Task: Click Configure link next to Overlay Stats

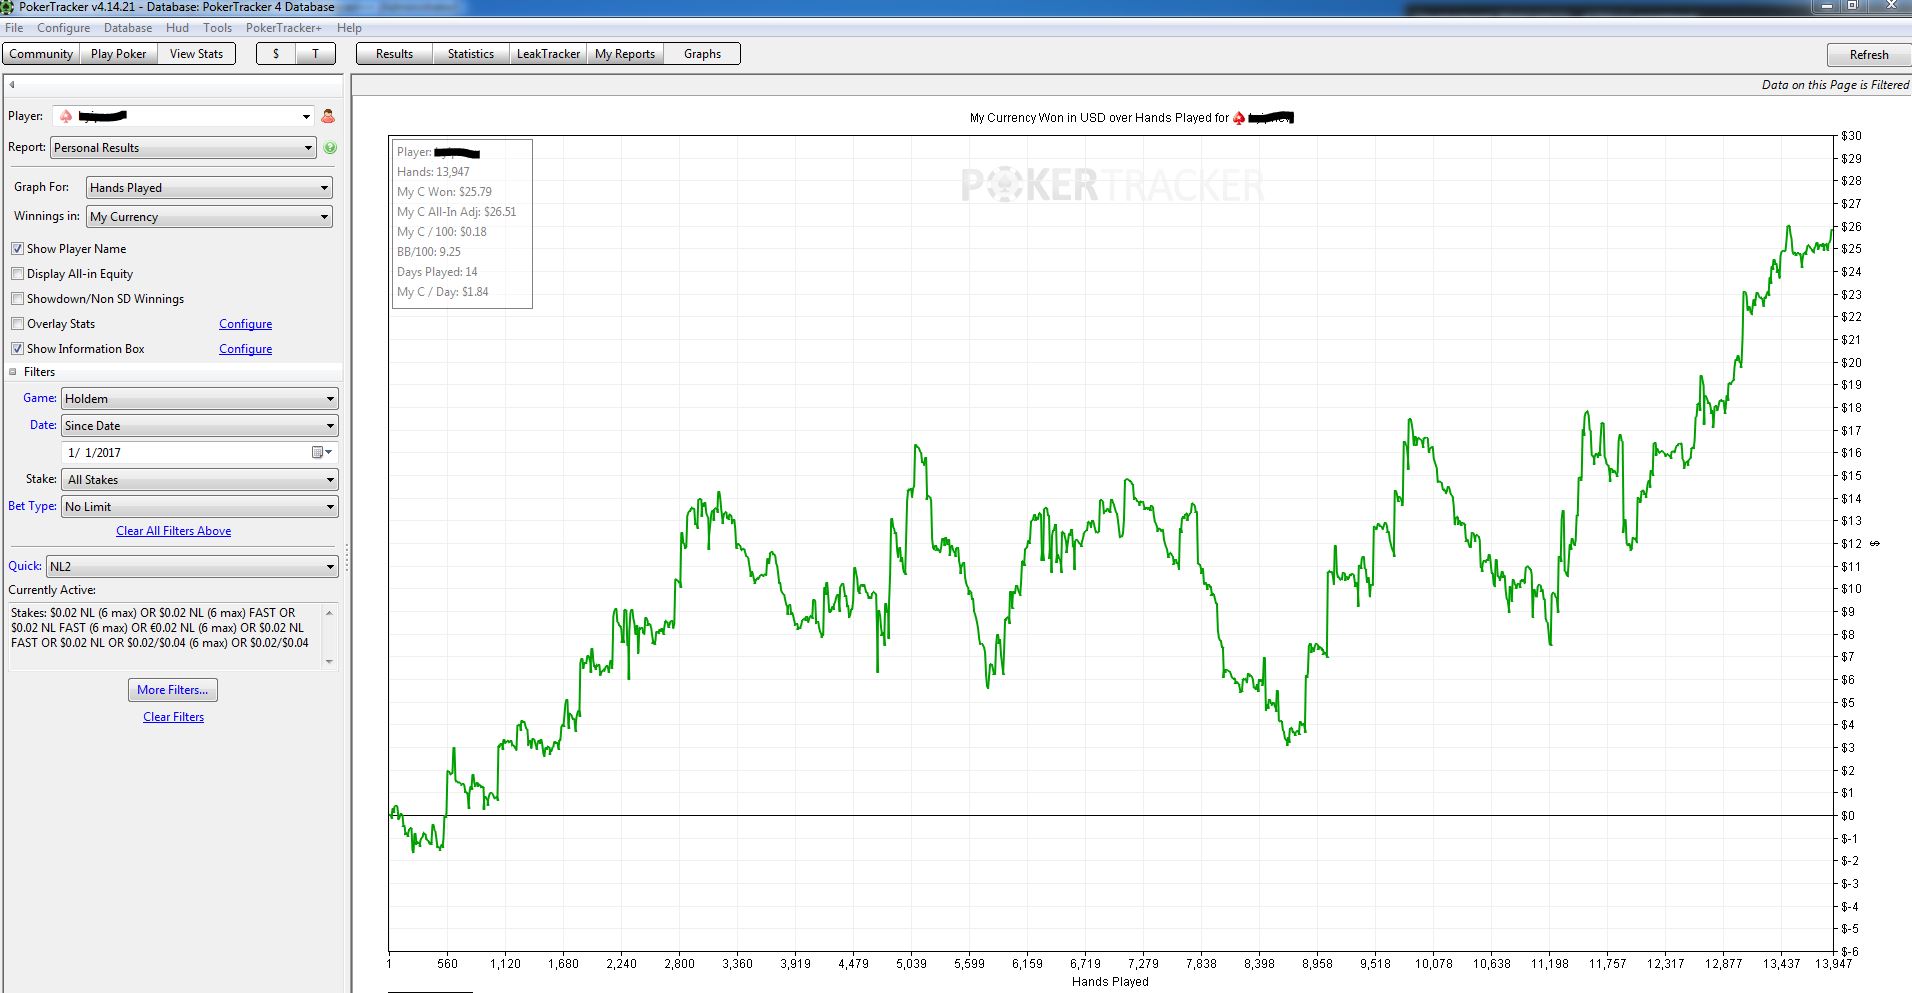Action: [245, 324]
